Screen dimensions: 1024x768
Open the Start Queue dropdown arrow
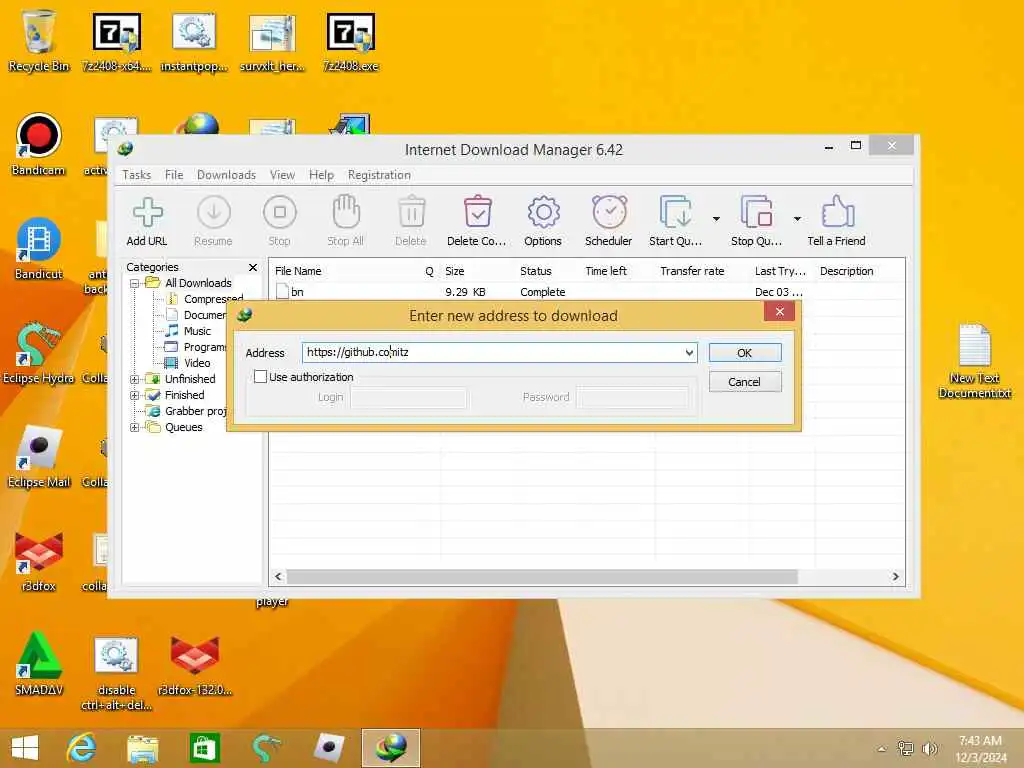[x=716, y=219]
